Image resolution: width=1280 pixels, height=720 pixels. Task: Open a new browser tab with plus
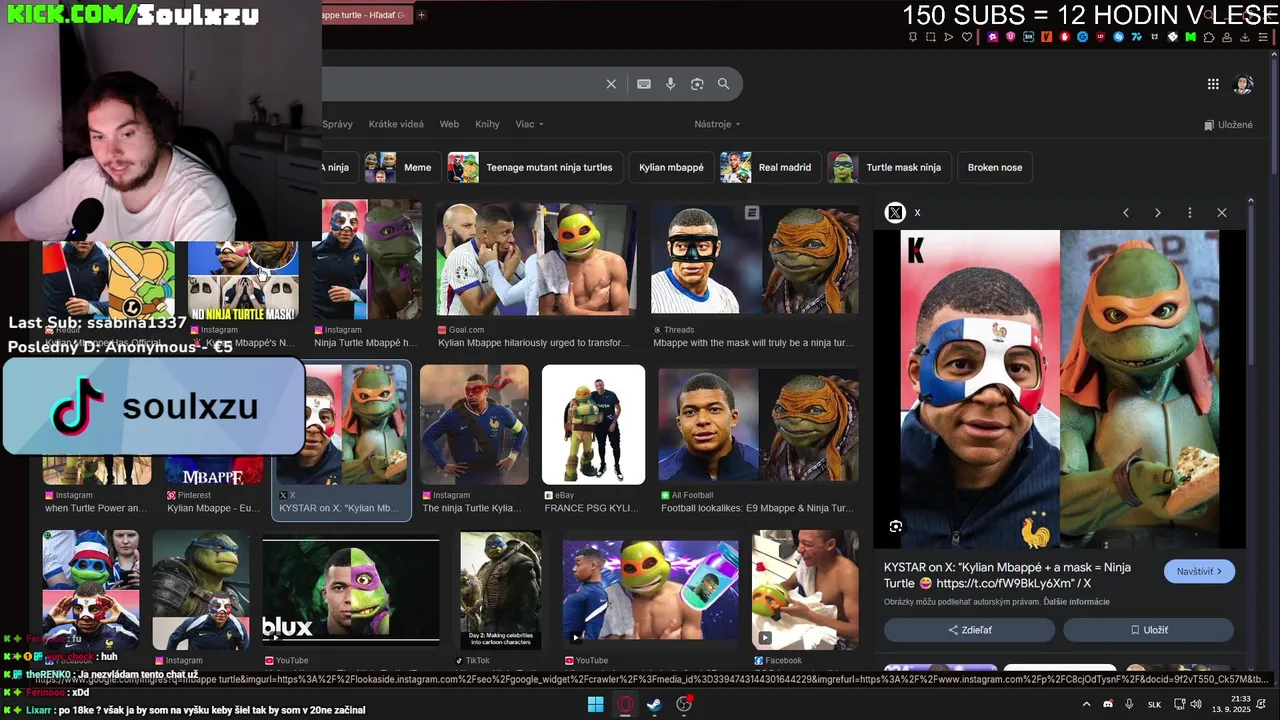(421, 15)
